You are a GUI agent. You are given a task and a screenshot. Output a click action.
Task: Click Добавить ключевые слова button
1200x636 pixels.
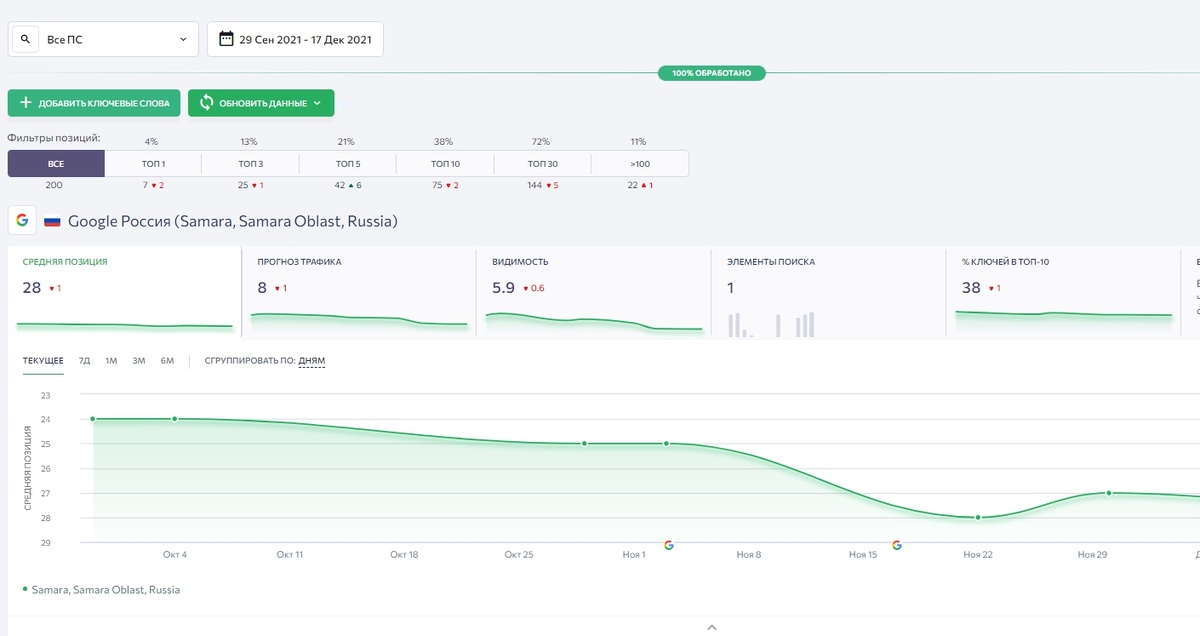[95, 103]
